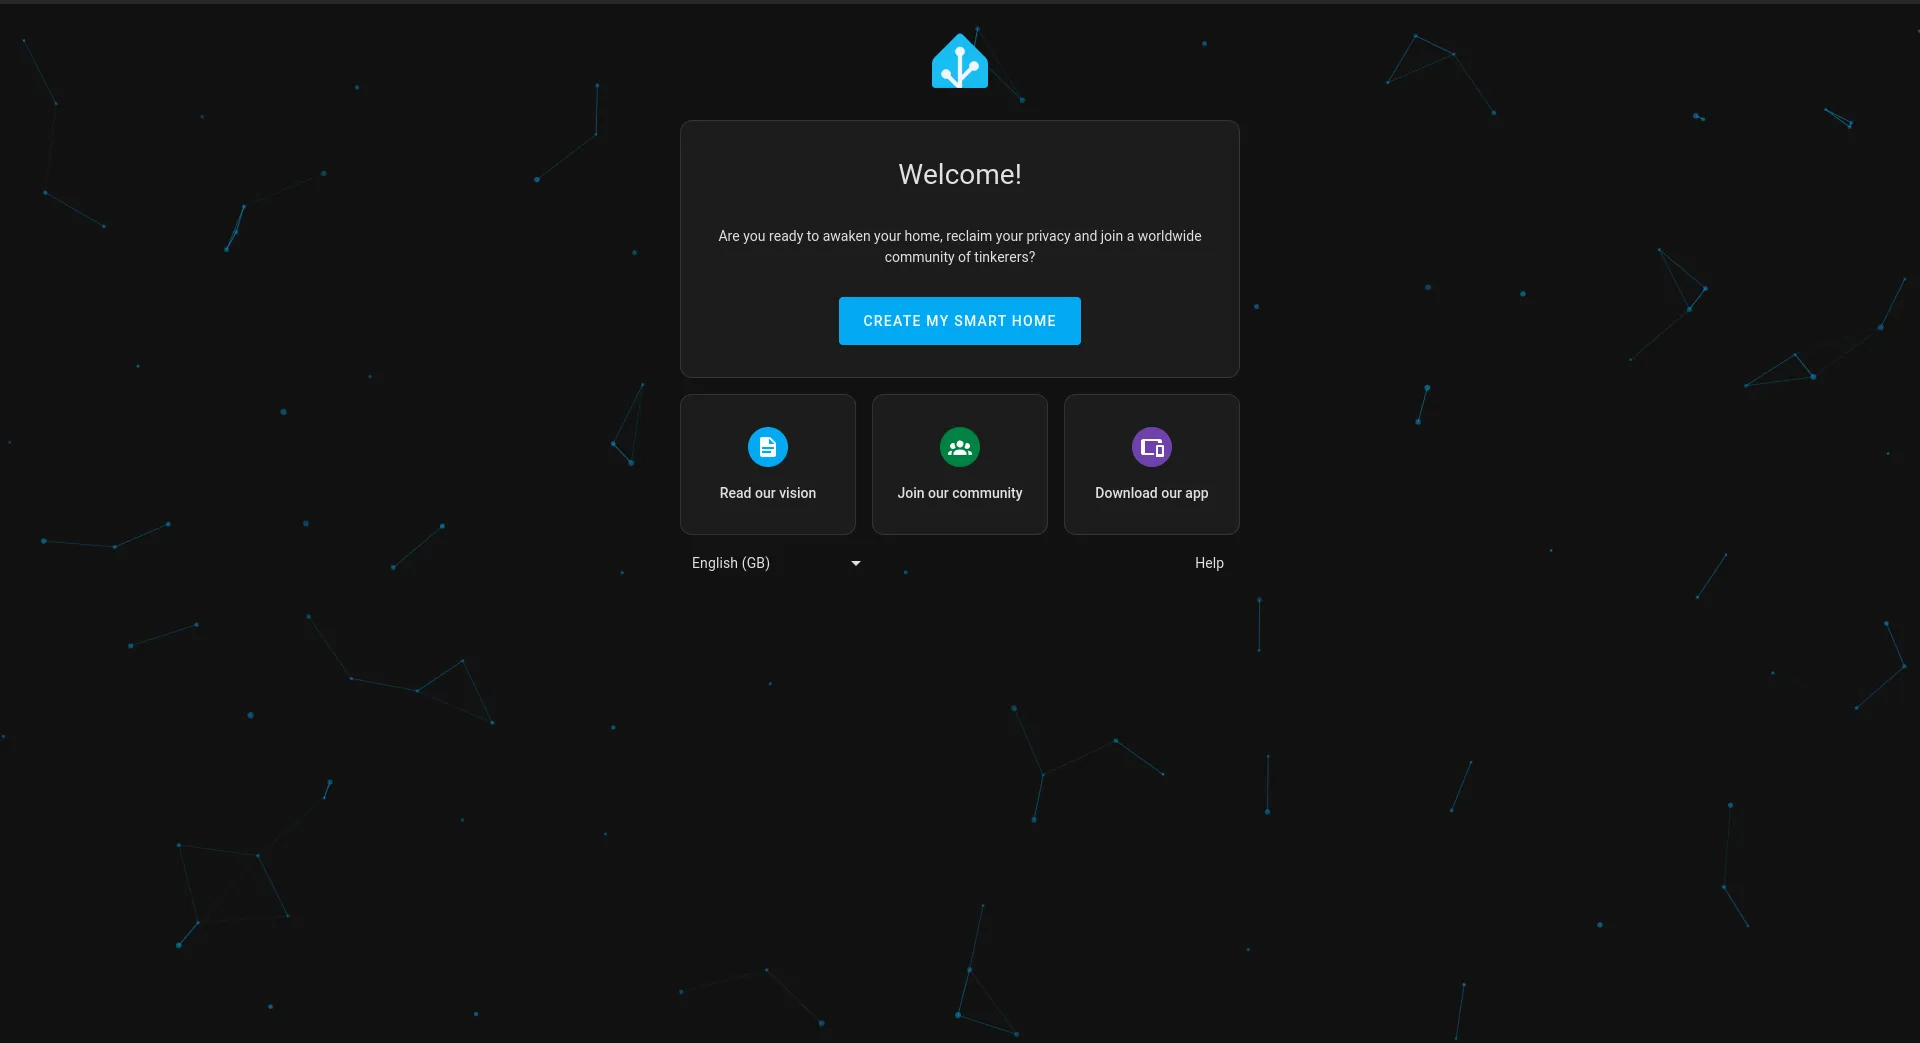Viewport: 1920px width, 1043px height.
Task: Select the Home Assistant house logo above Welcome
Action: [x=959, y=61]
